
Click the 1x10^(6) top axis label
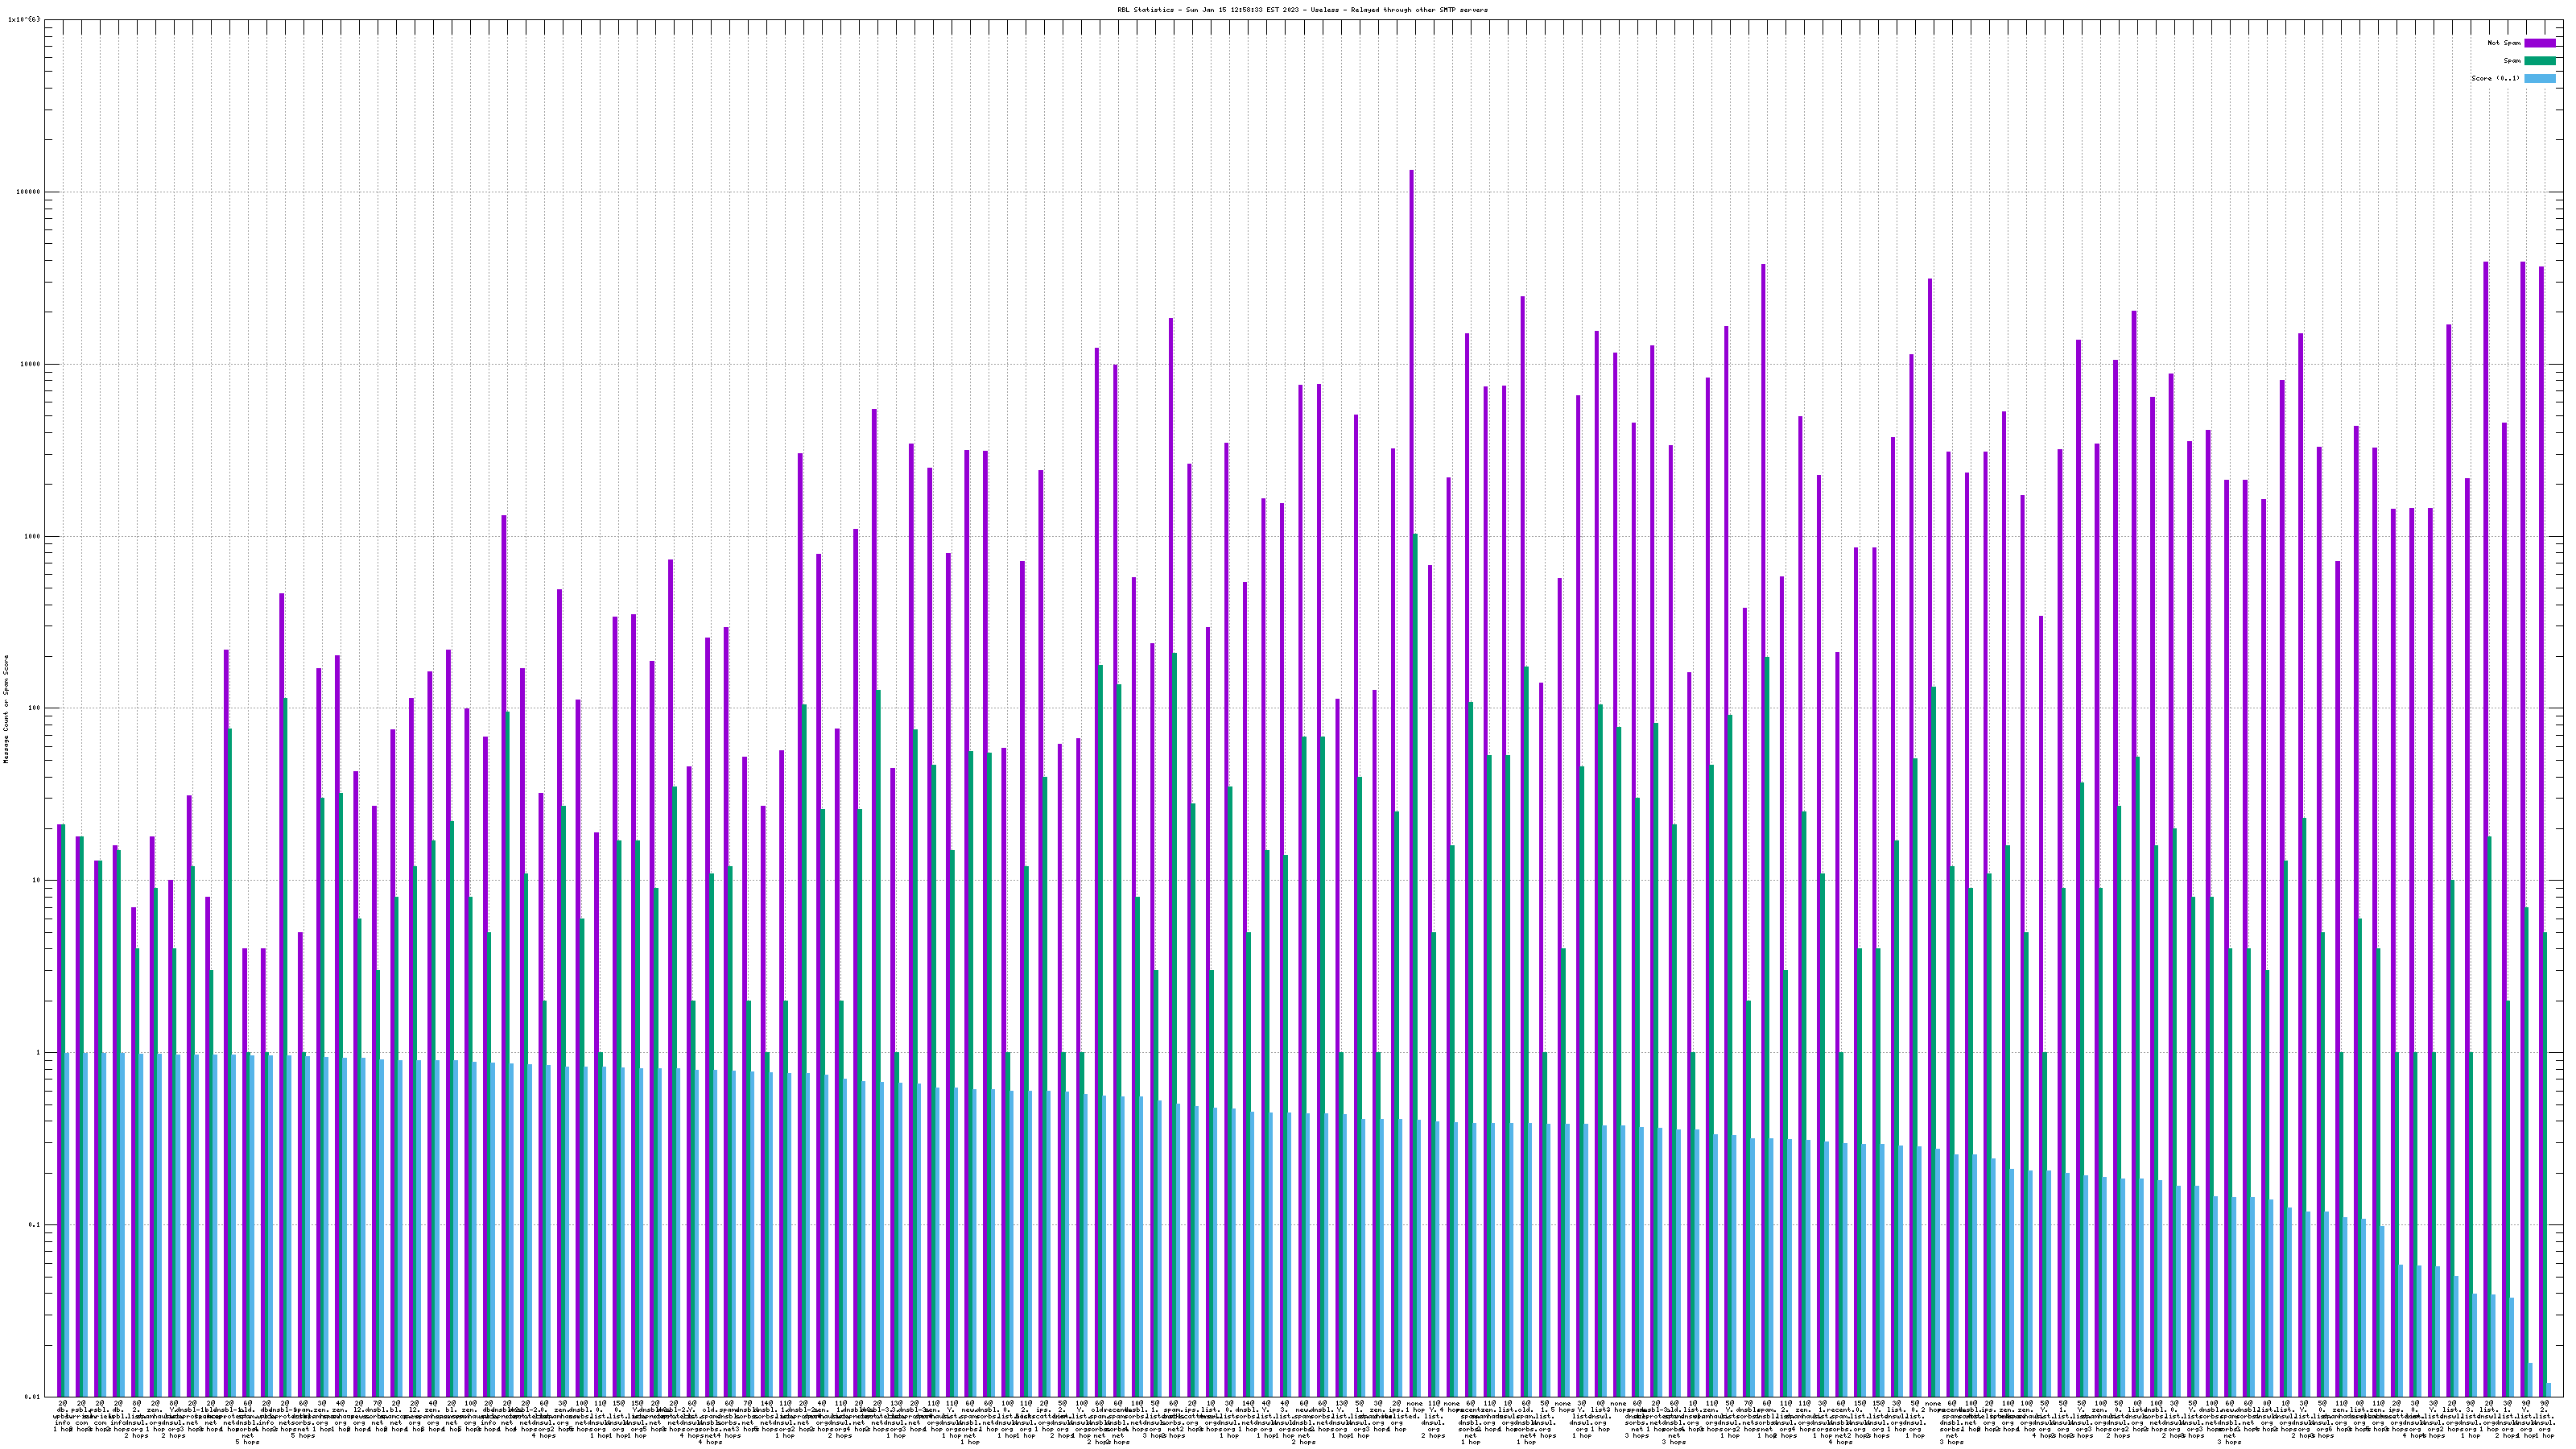click(x=24, y=19)
